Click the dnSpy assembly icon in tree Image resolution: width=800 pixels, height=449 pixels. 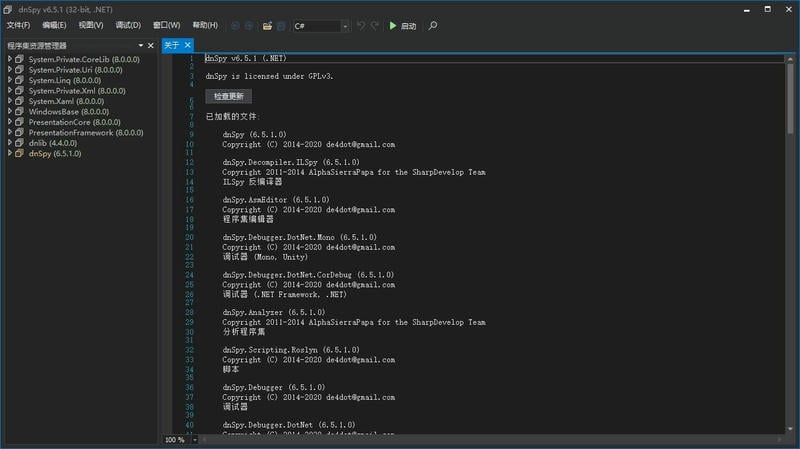(19, 153)
